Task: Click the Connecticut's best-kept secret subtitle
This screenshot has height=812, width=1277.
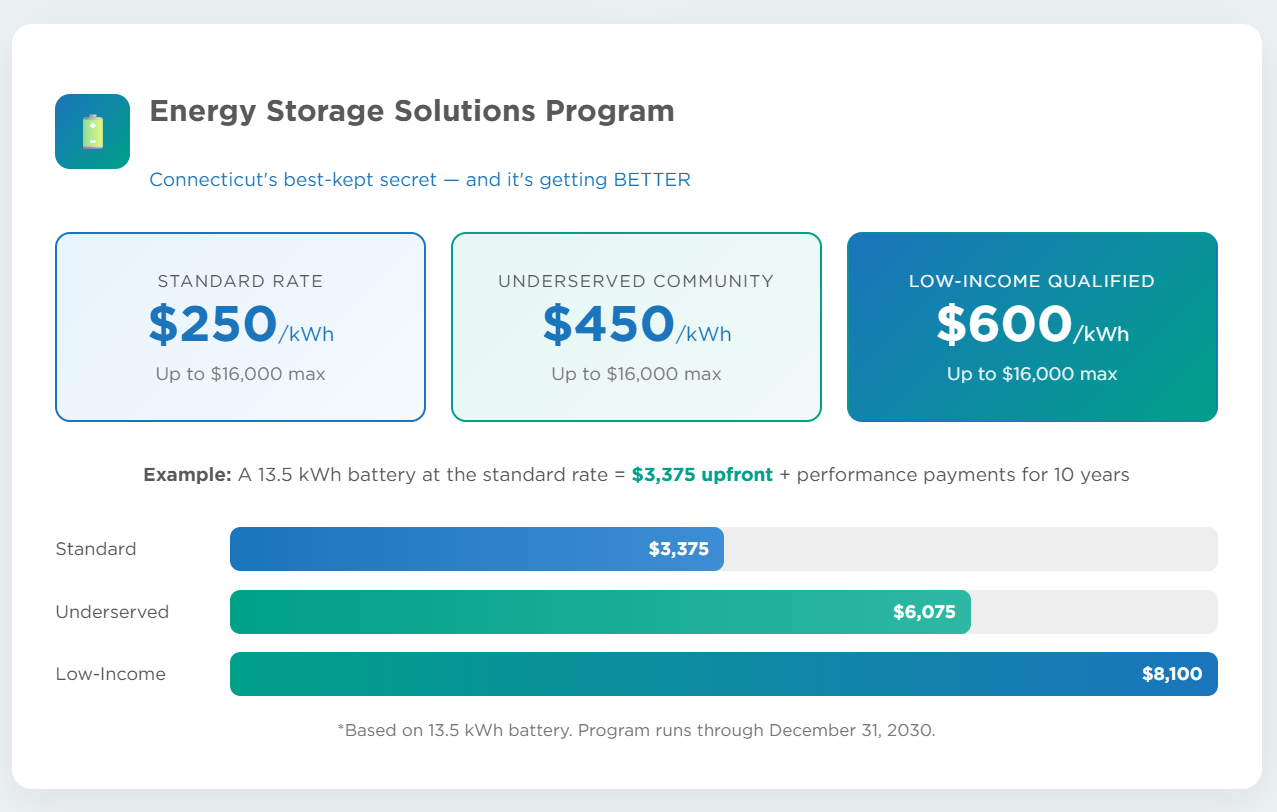Action: point(419,180)
